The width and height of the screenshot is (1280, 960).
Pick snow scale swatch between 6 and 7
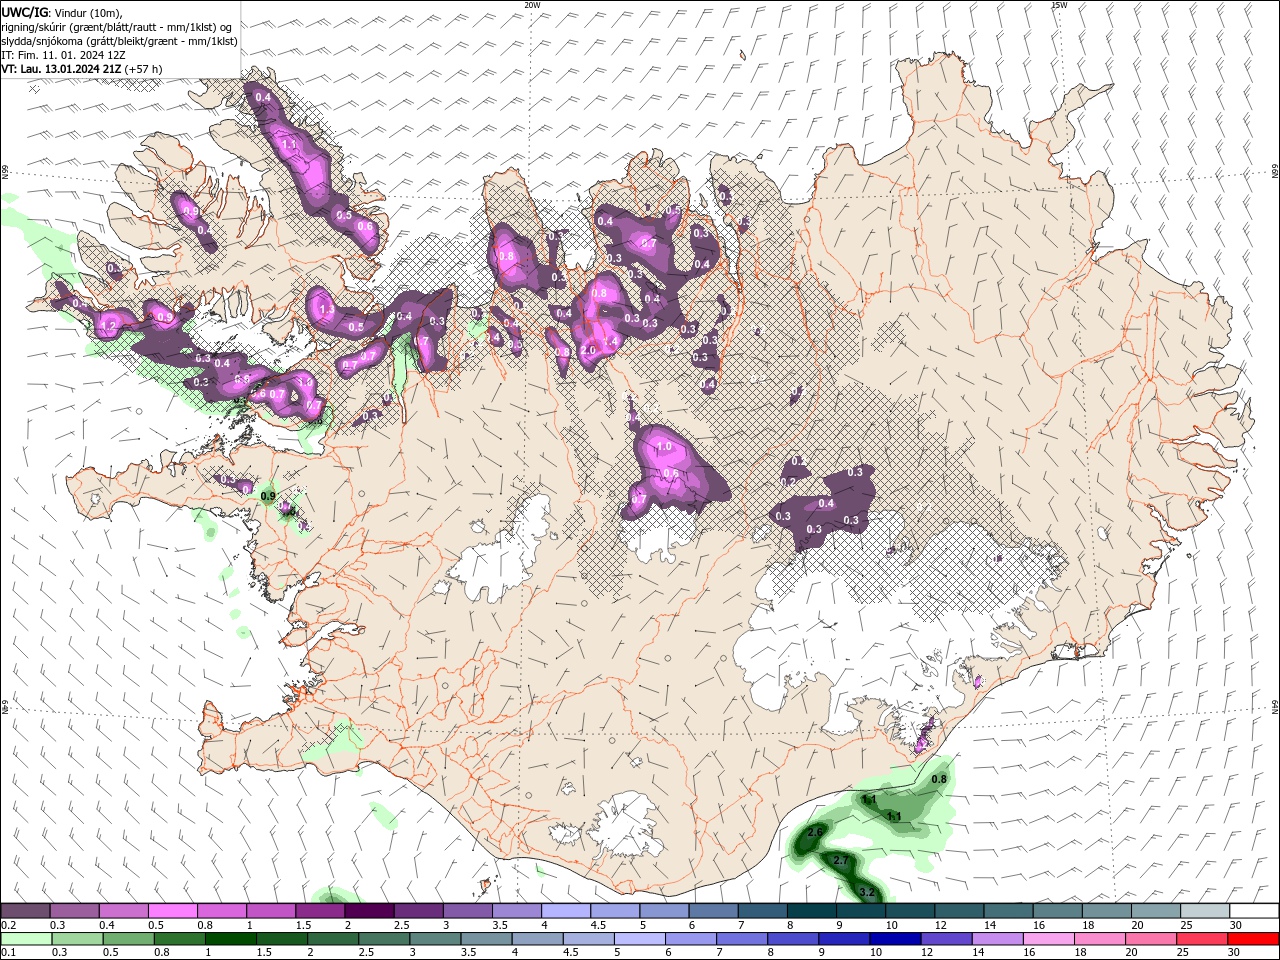tap(714, 911)
